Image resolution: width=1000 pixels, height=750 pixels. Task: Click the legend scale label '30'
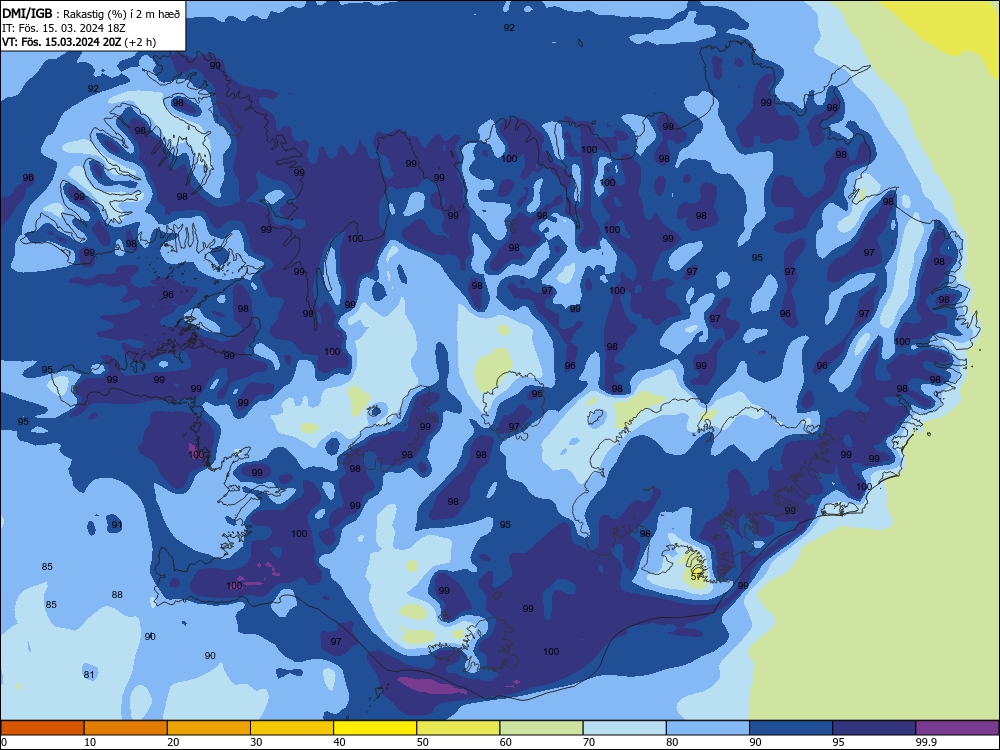[x=256, y=742]
